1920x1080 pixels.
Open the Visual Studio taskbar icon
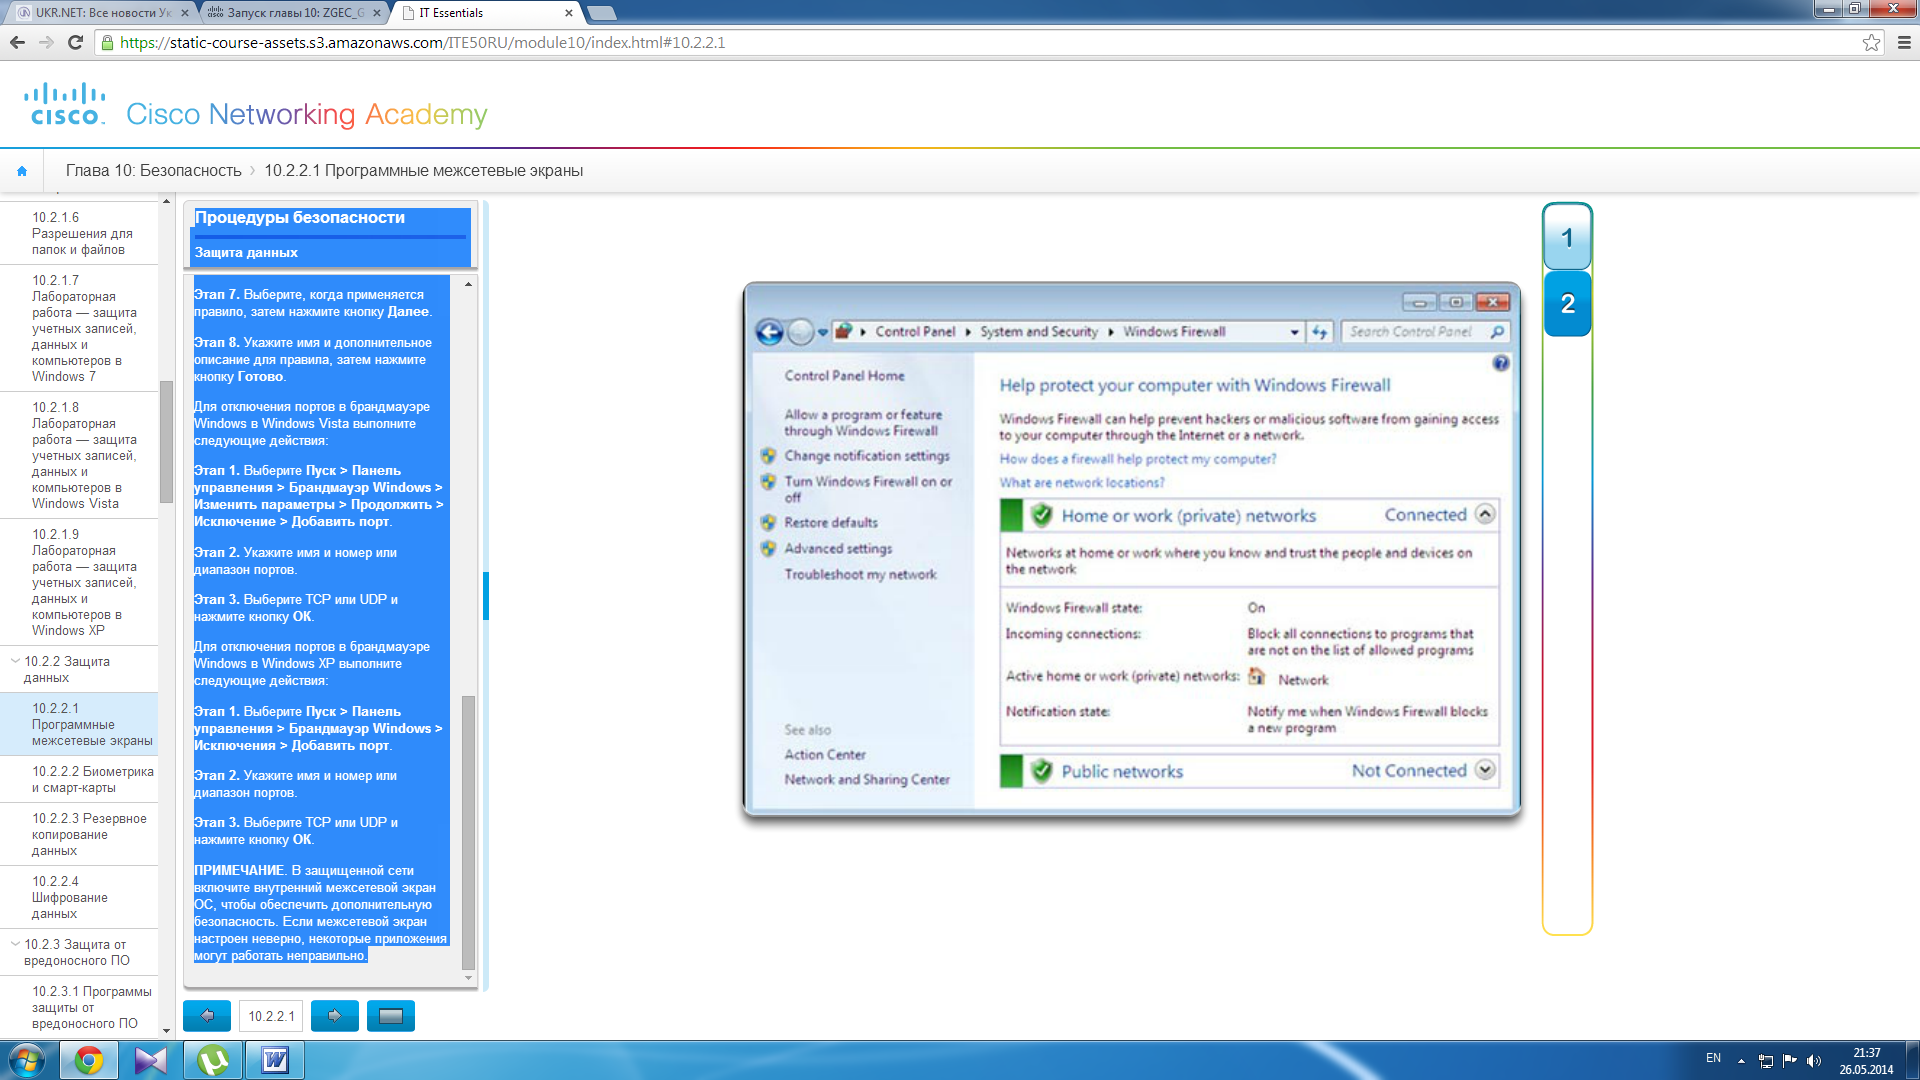point(151,1060)
